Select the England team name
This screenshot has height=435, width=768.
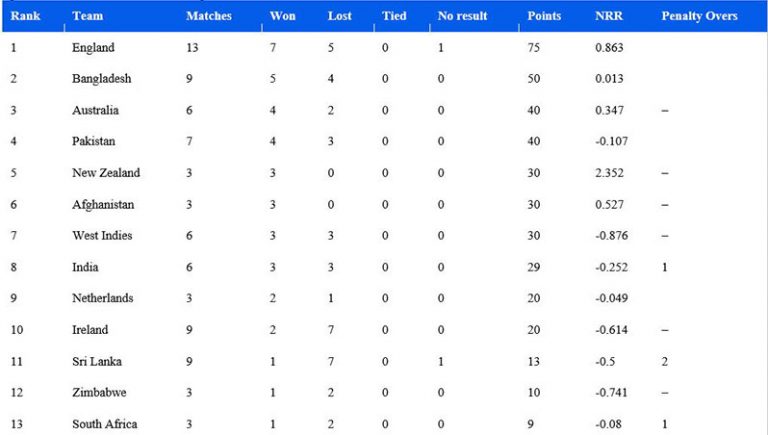(x=93, y=48)
